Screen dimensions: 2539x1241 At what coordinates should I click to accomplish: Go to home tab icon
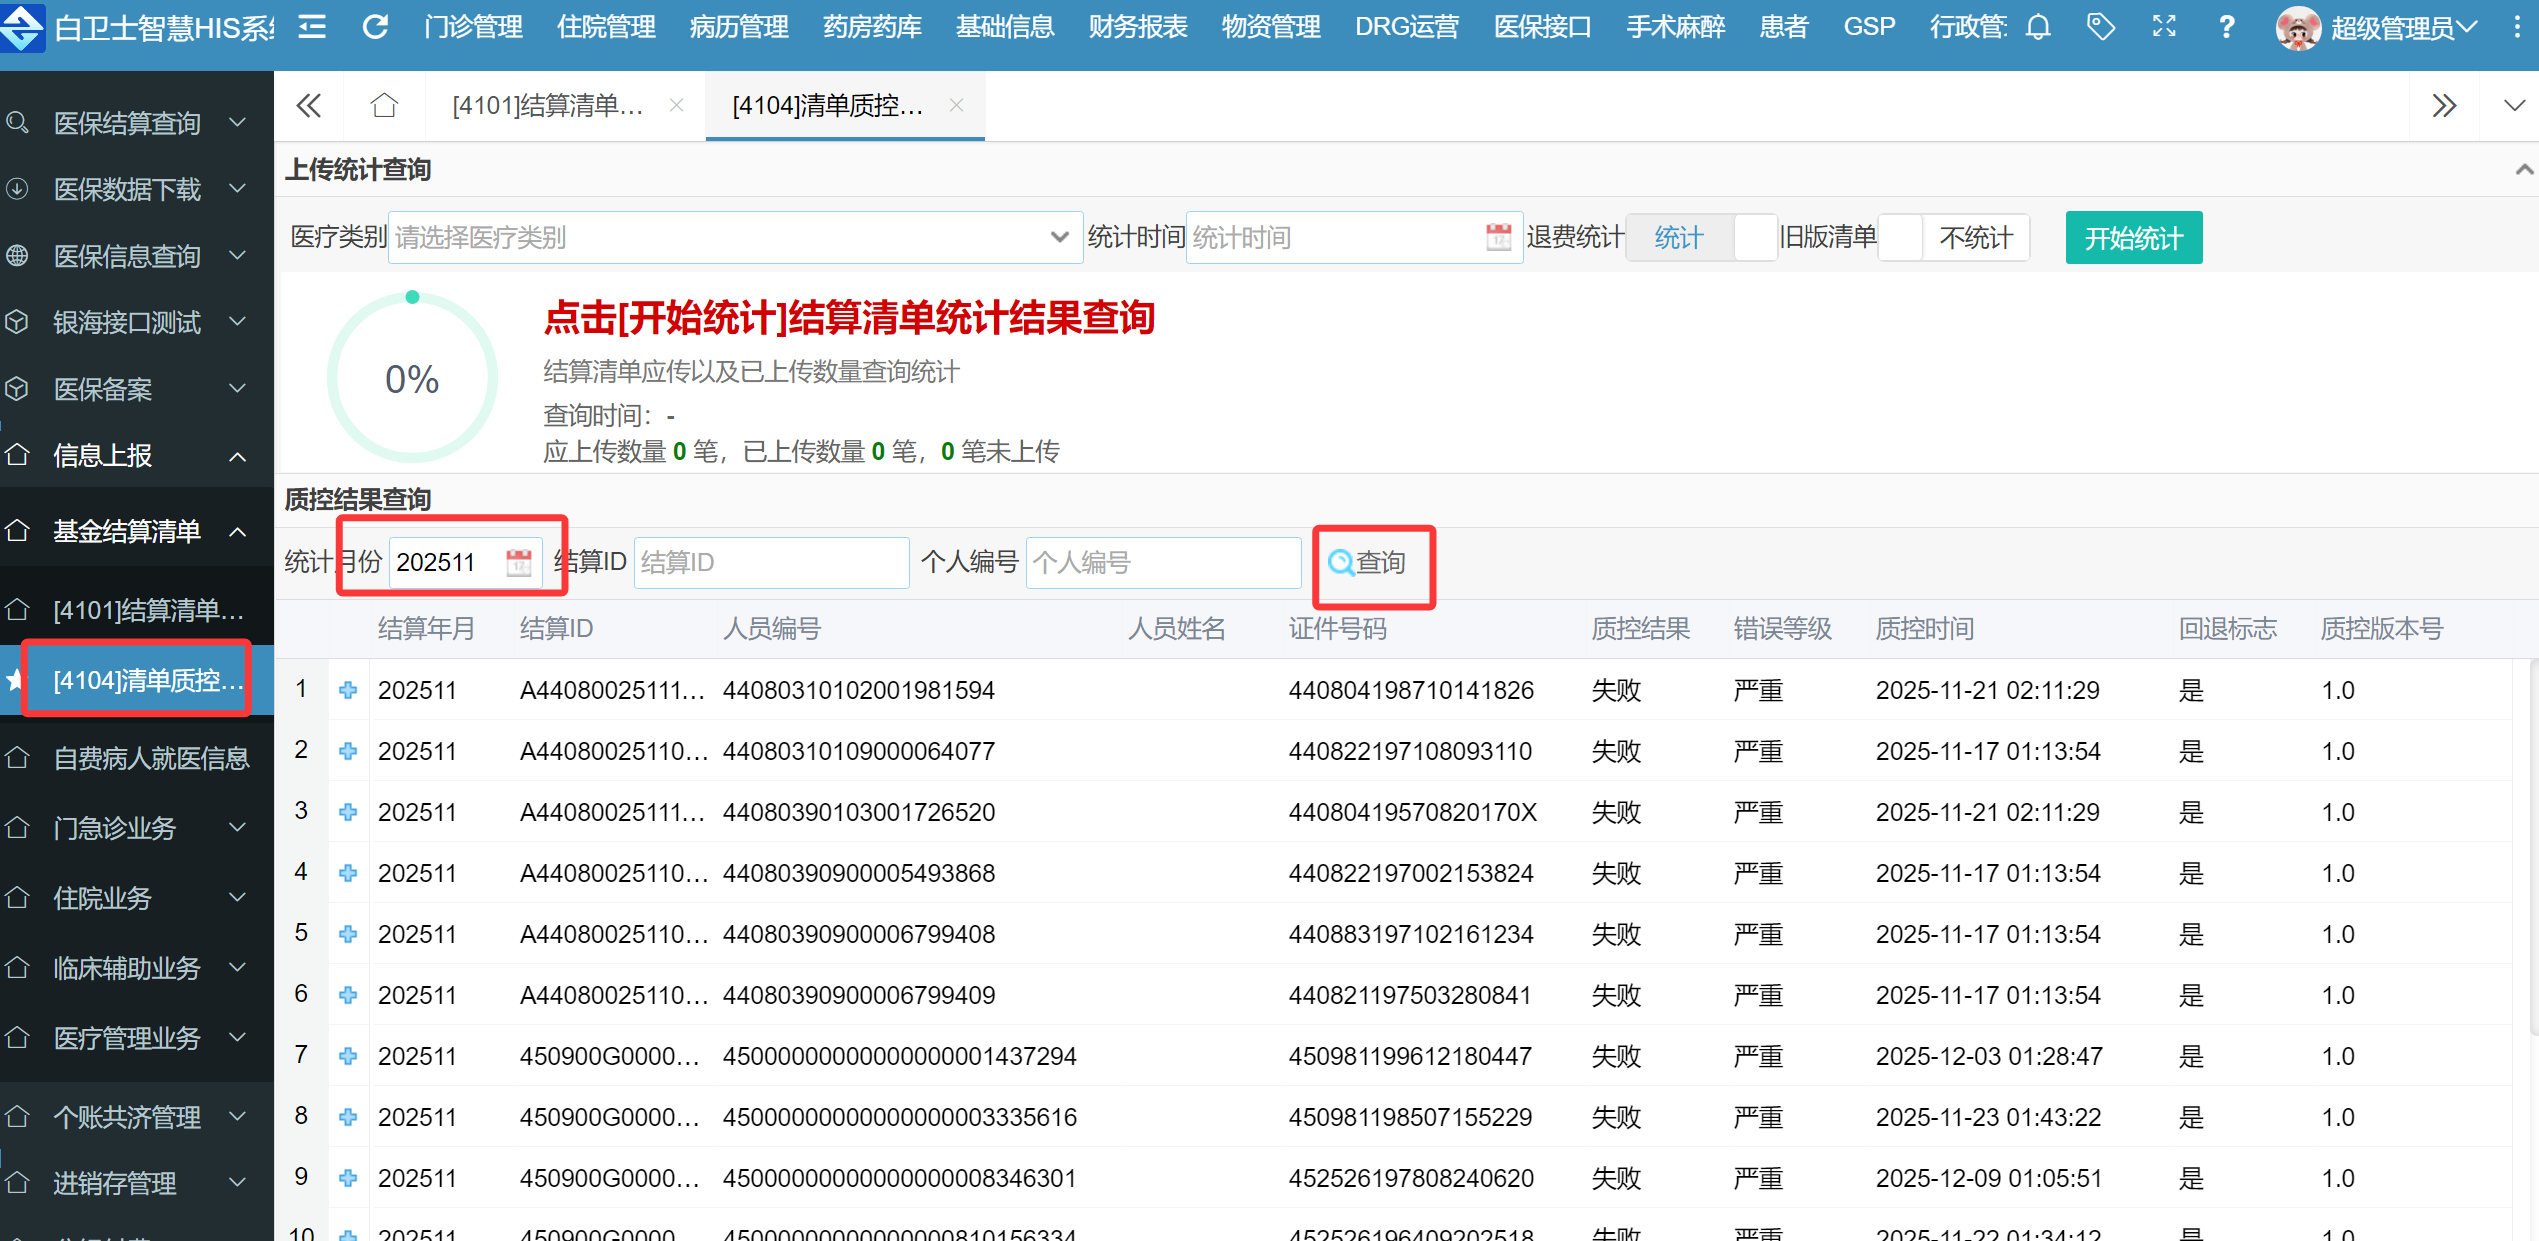(384, 105)
